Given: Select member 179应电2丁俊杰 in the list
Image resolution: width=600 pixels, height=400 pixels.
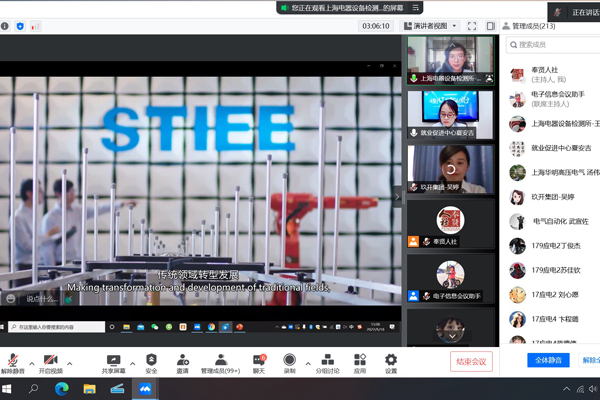Looking at the screenshot, I should (x=553, y=246).
